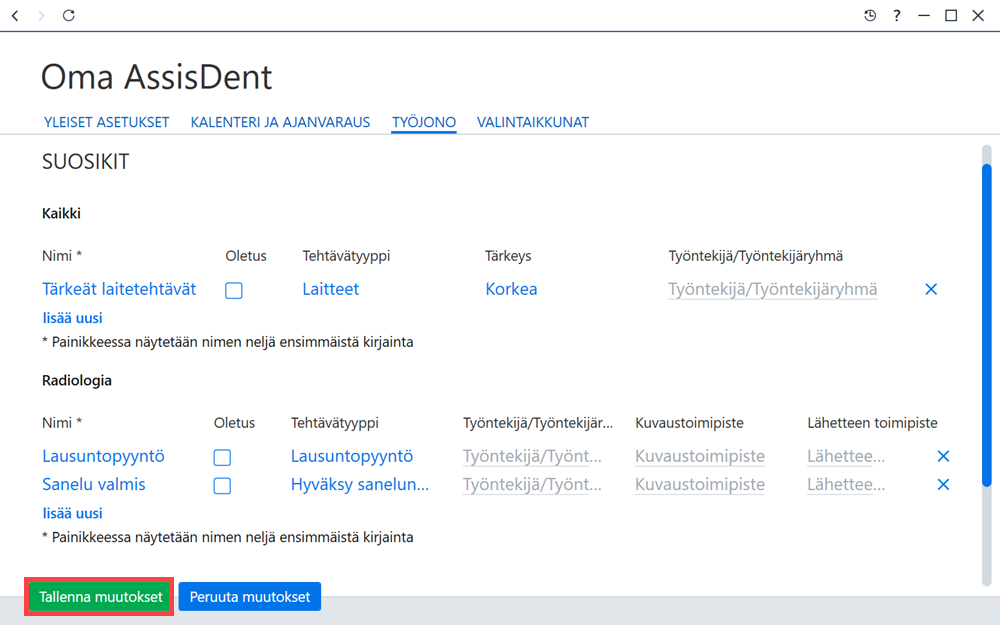Go back with the left arrow icon

tap(15, 15)
